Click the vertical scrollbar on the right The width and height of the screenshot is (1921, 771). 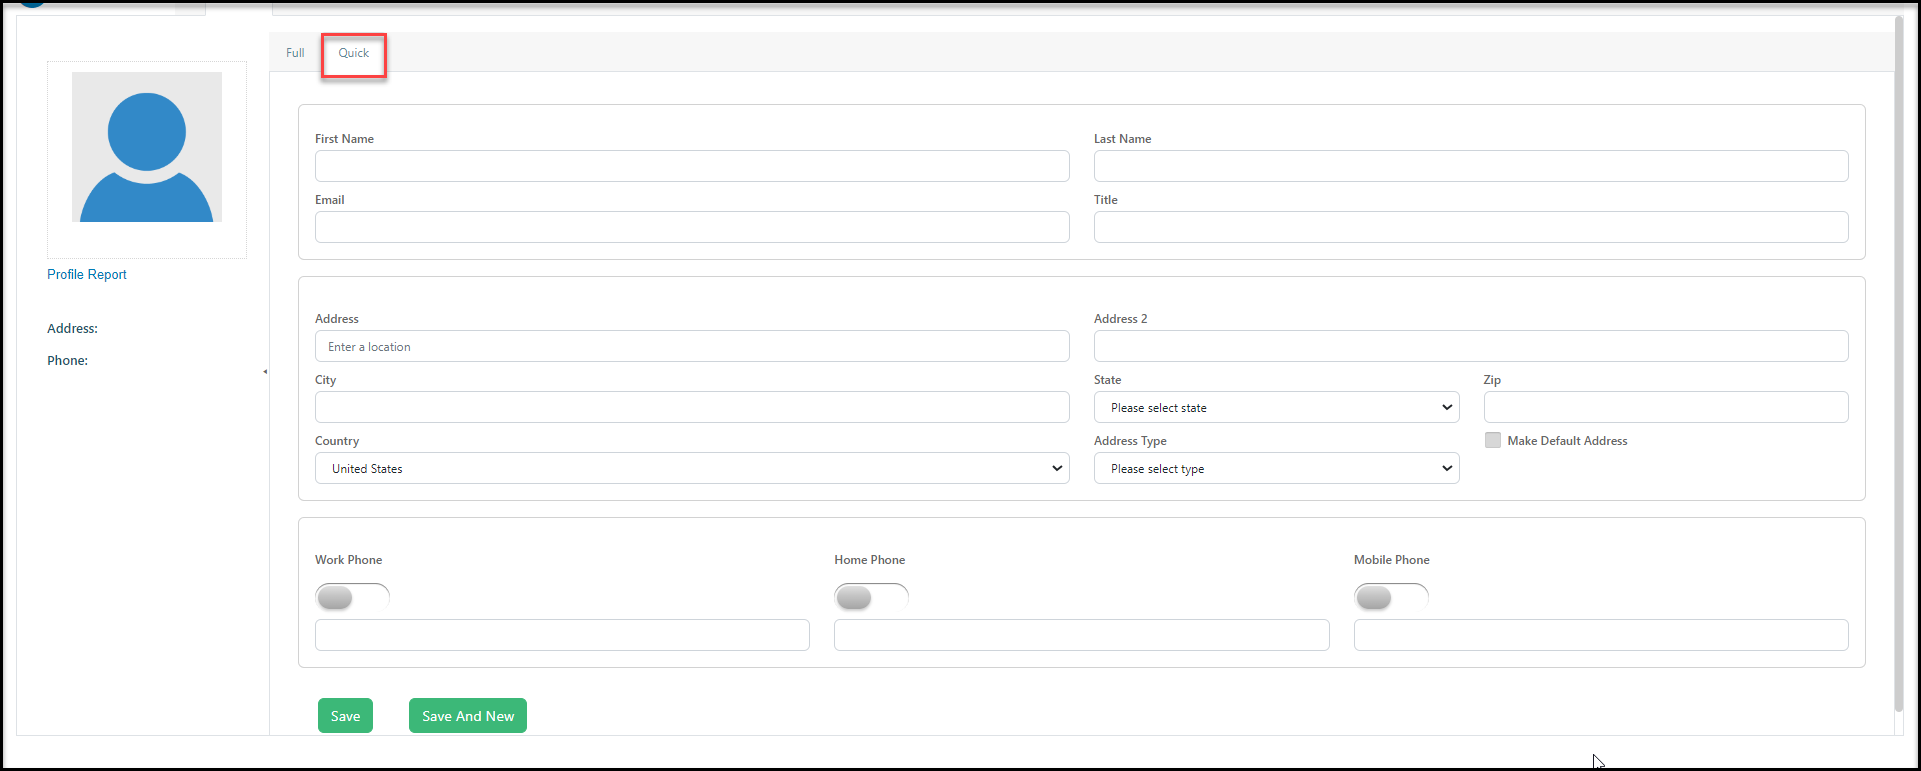[1899, 364]
